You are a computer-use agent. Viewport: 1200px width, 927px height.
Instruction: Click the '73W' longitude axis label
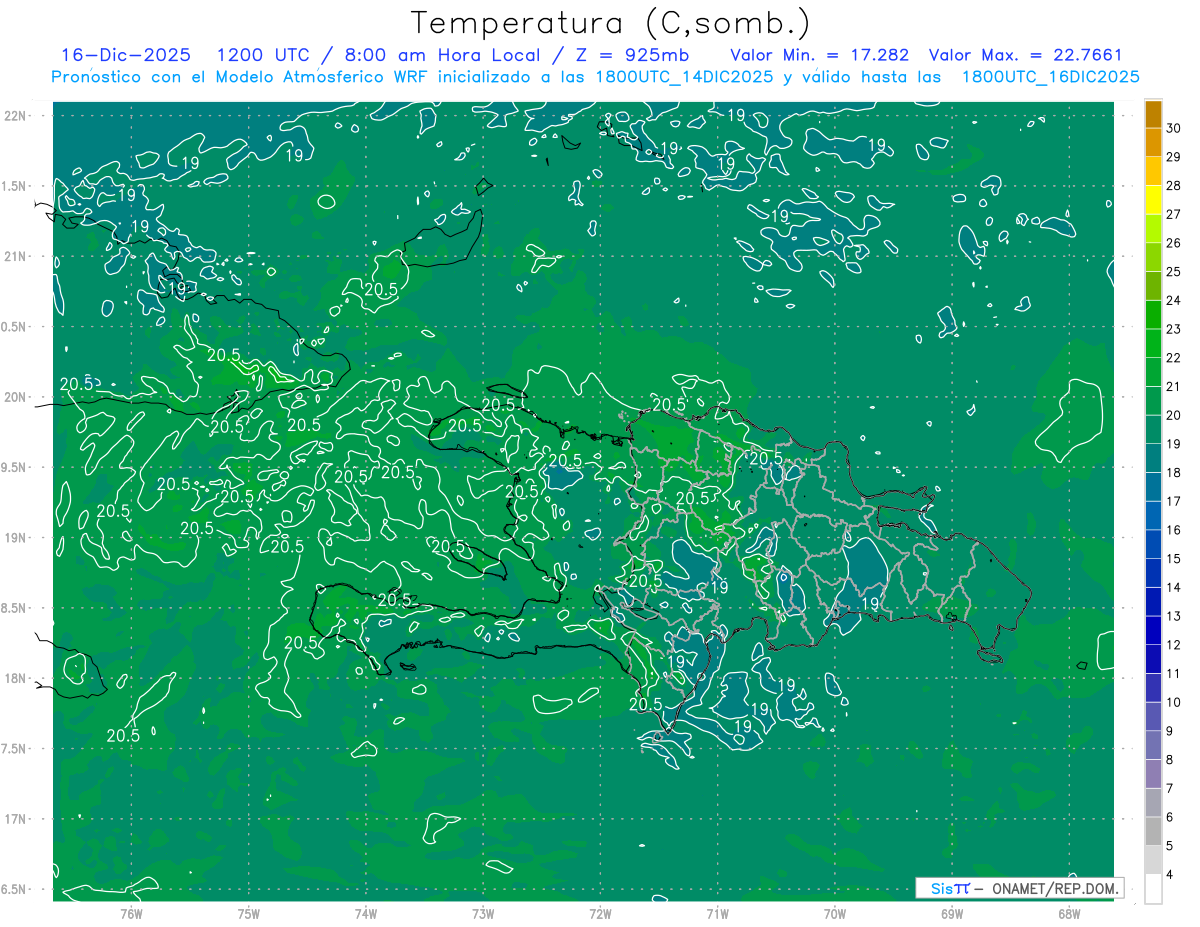point(483,915)
